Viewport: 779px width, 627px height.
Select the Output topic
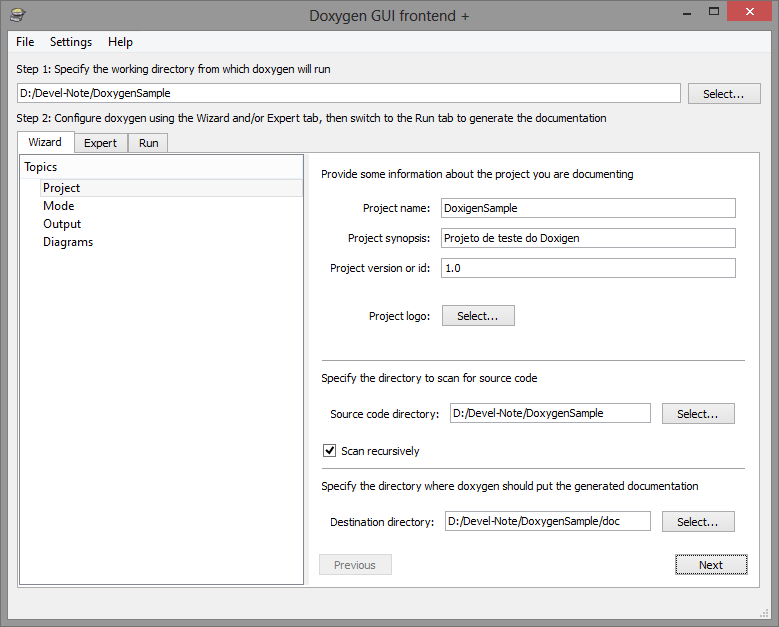click(62, 224)
